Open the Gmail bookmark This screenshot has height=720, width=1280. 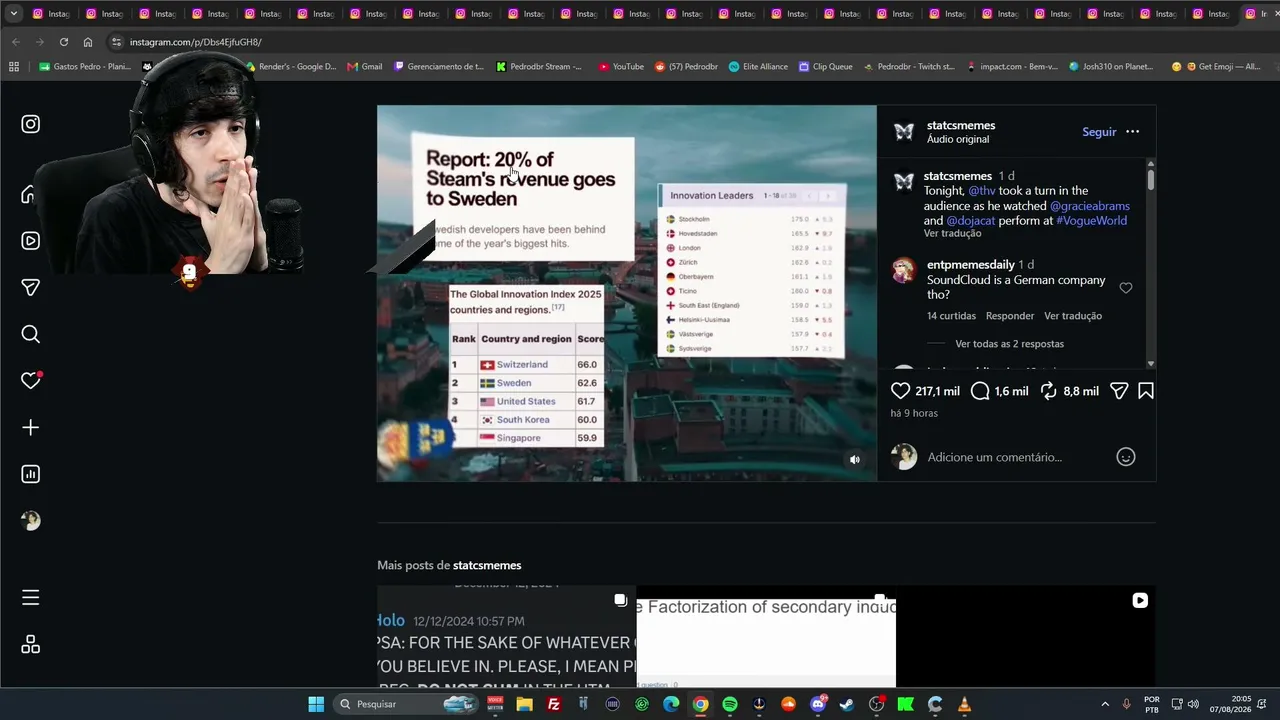(x=365, y=67)
